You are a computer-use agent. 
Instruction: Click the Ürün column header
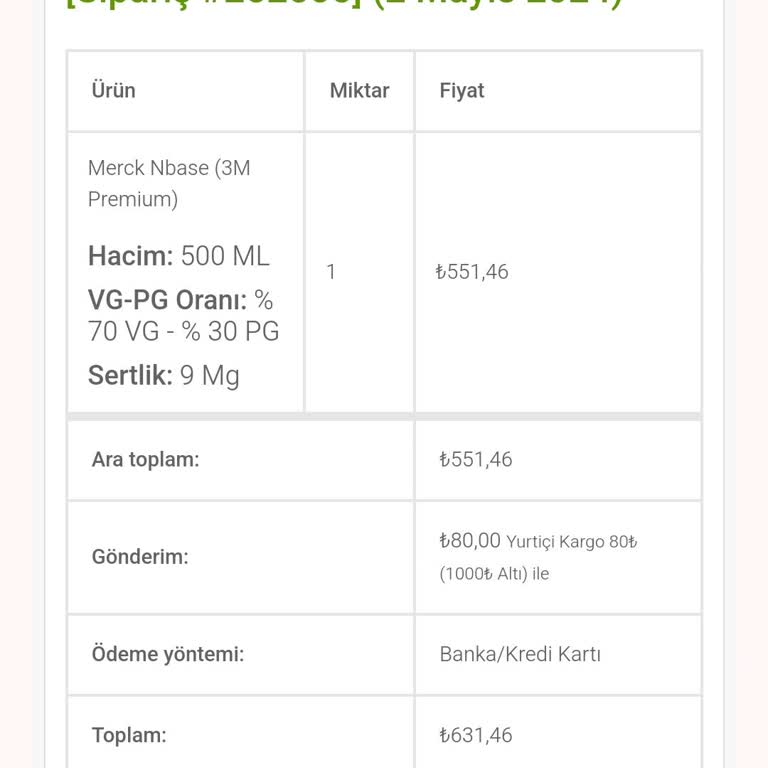pos(113,90)
